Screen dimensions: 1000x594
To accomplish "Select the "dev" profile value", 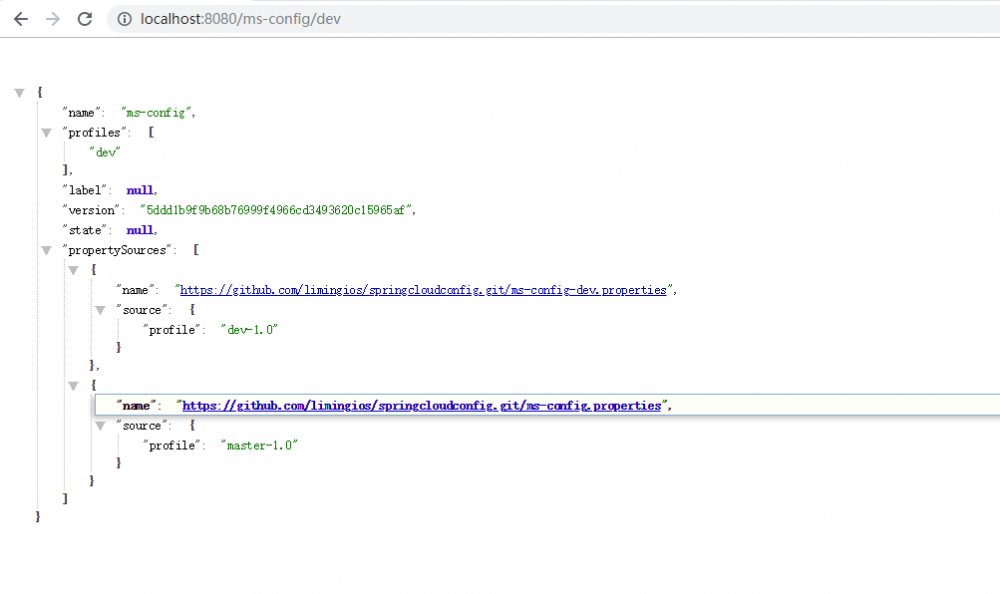I will [105, 152].
